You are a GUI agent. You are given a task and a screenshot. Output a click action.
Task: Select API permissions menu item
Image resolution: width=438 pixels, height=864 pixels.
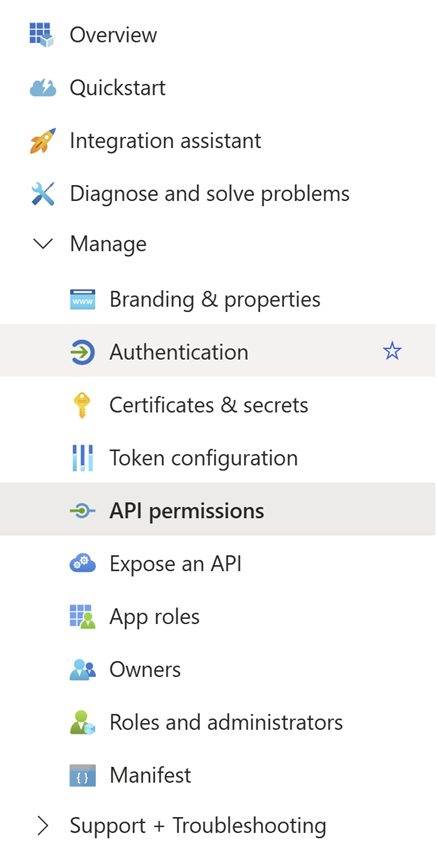point(218,511)
